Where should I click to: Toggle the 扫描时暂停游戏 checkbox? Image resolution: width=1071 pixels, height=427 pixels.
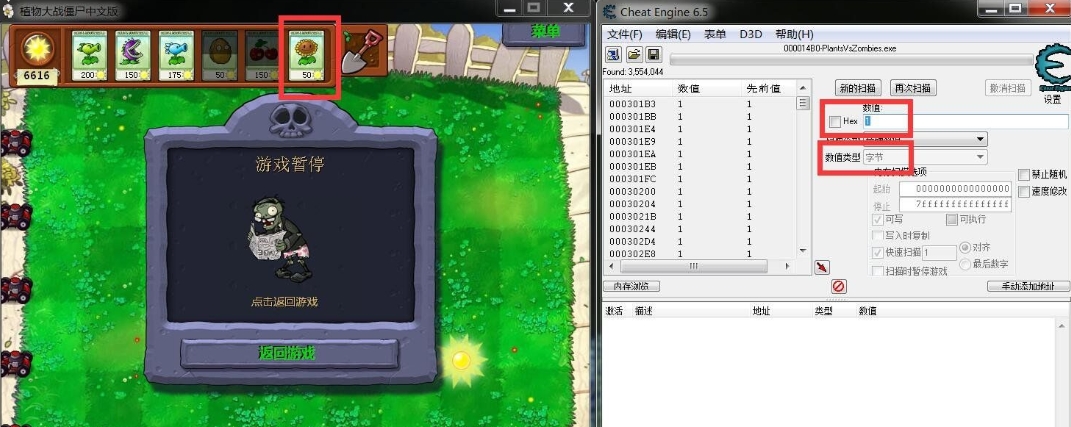point(878,271)
